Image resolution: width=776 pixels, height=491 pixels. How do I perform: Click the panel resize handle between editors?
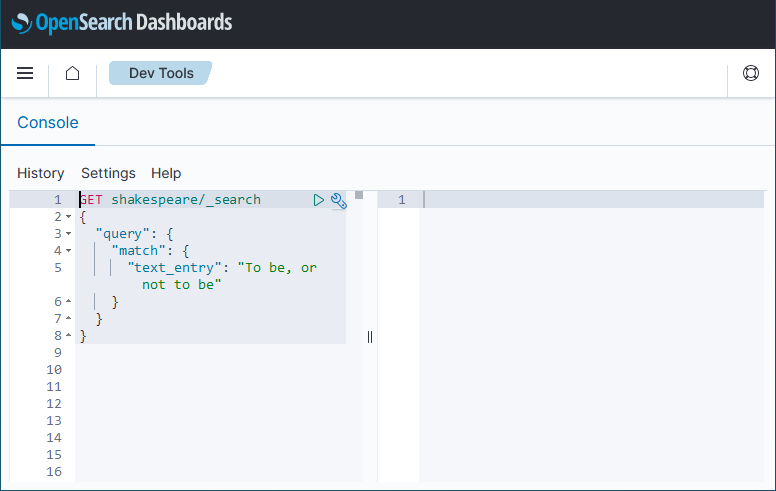tap(370, 337)
